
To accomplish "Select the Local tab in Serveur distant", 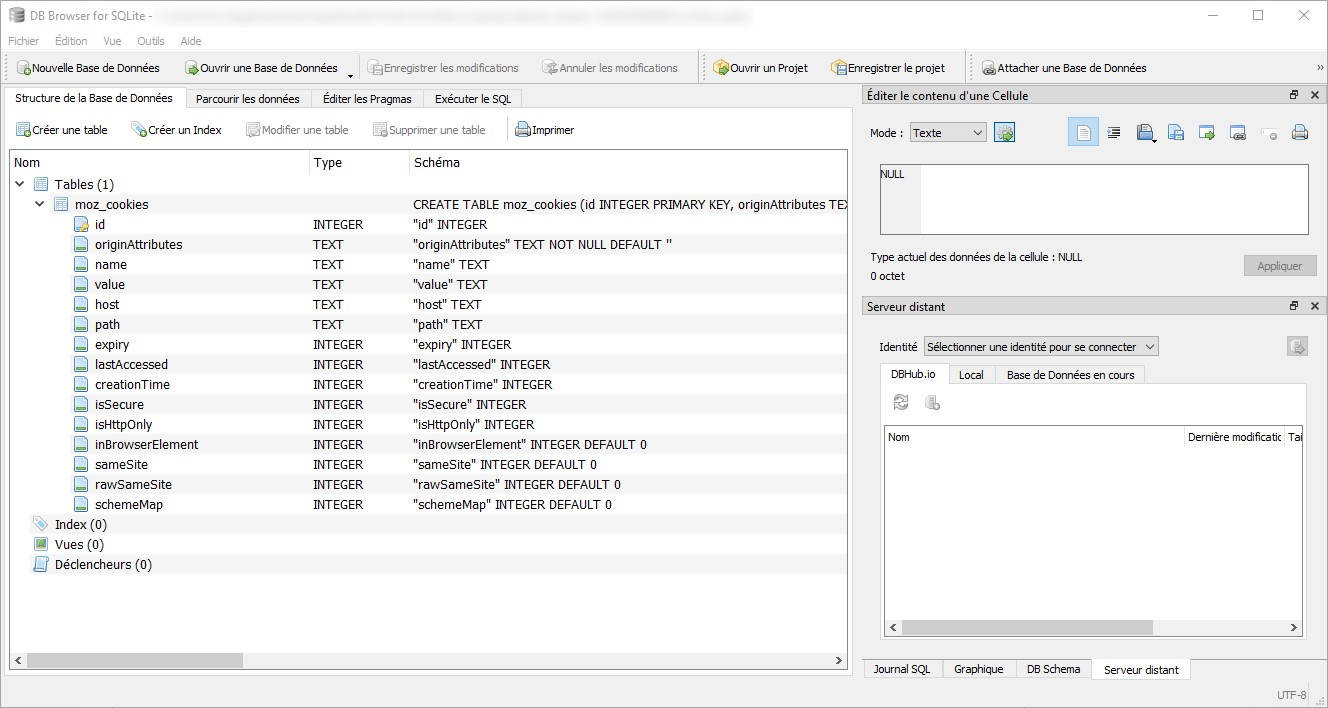I will [970, 375].
